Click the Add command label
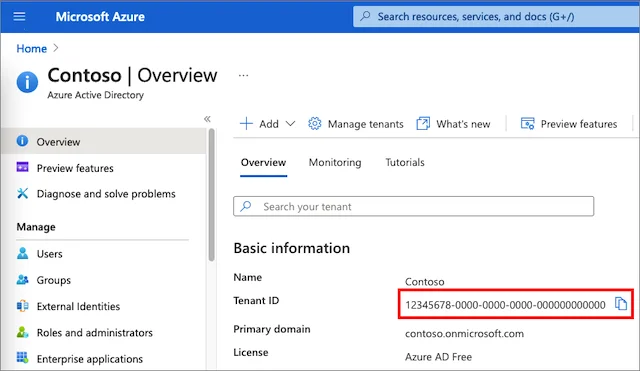640x371 pixels. click(x=269, y=124)
